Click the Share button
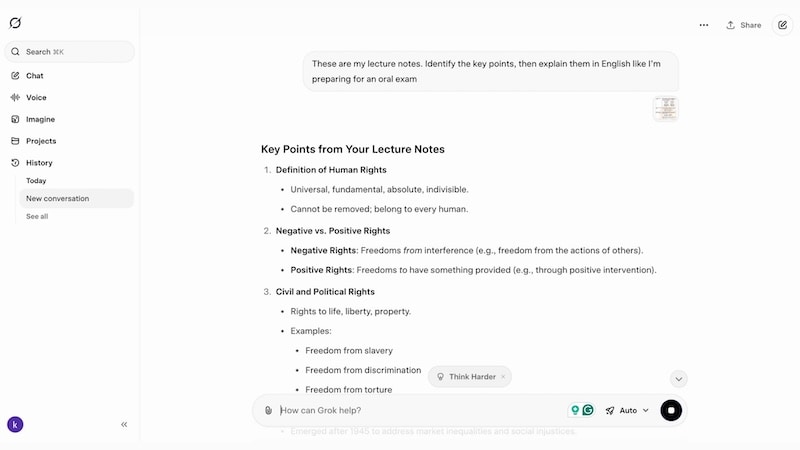 (x=744, y=25)
